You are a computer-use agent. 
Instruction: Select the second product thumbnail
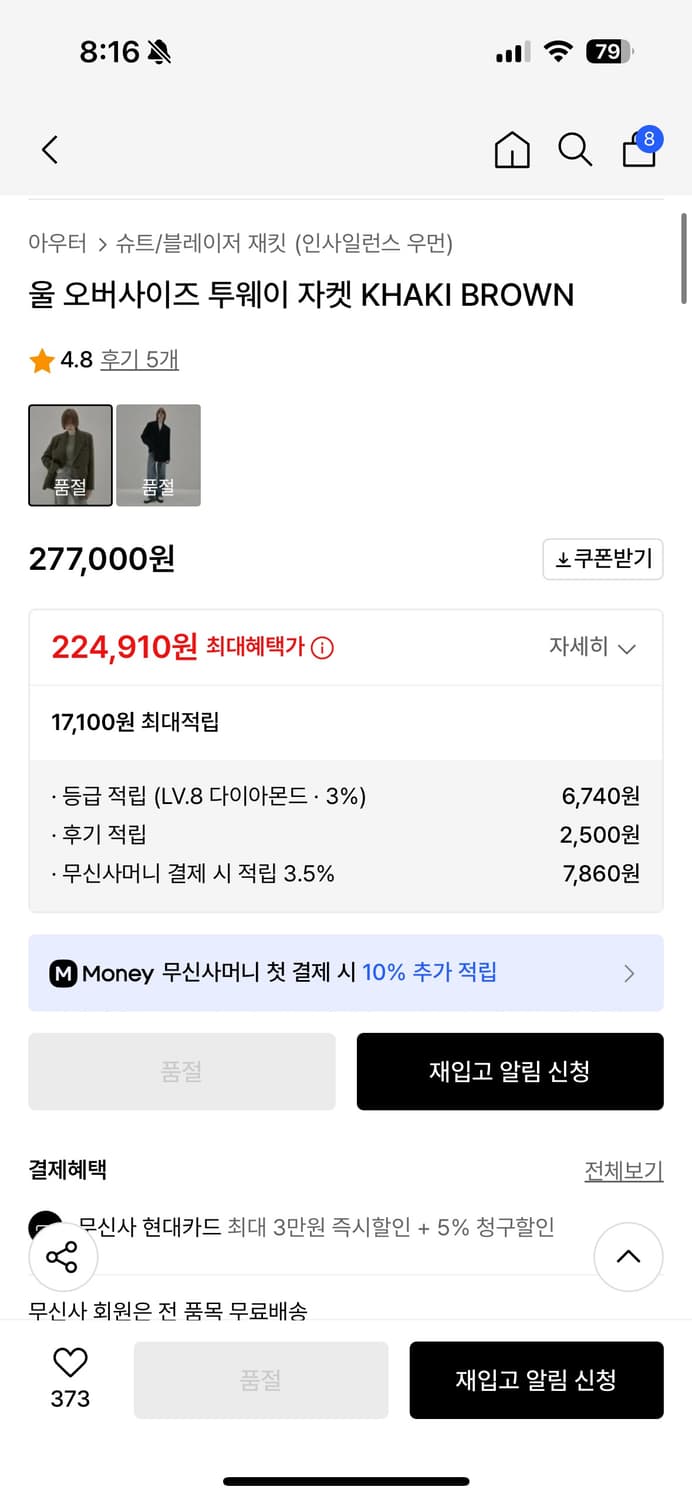coord(158,455)
